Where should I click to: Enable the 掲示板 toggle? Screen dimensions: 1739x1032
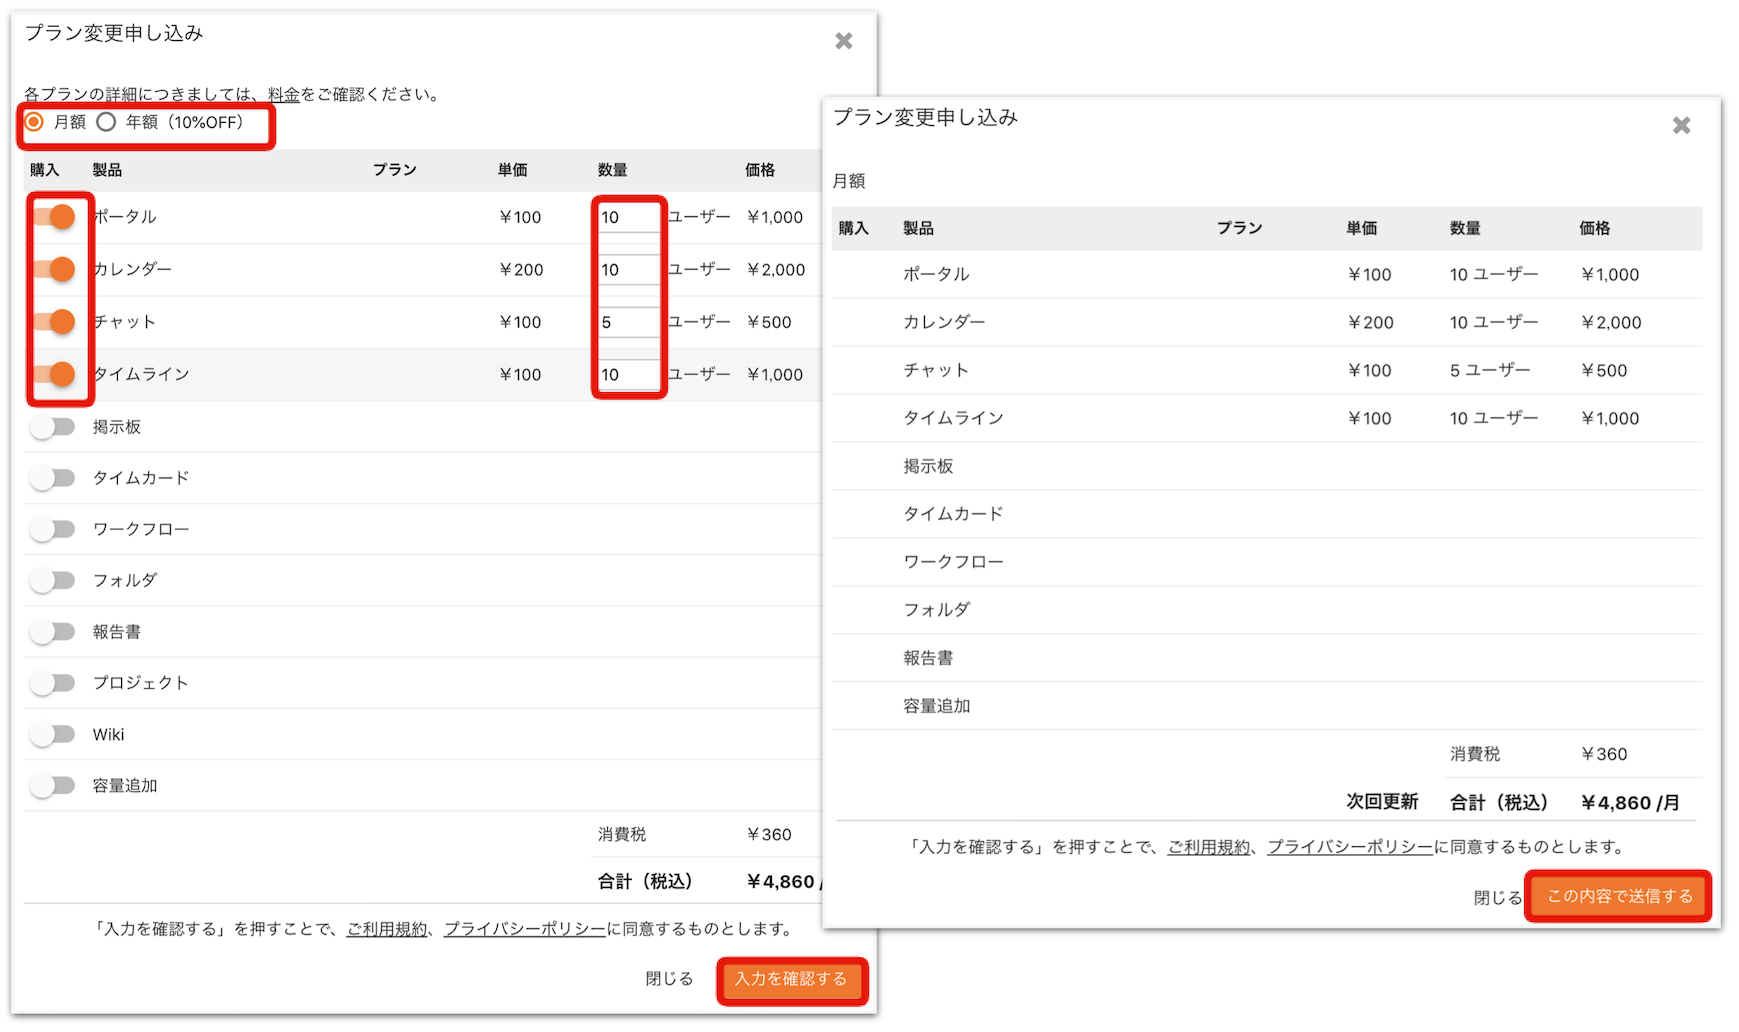click(x=53, y=427)
